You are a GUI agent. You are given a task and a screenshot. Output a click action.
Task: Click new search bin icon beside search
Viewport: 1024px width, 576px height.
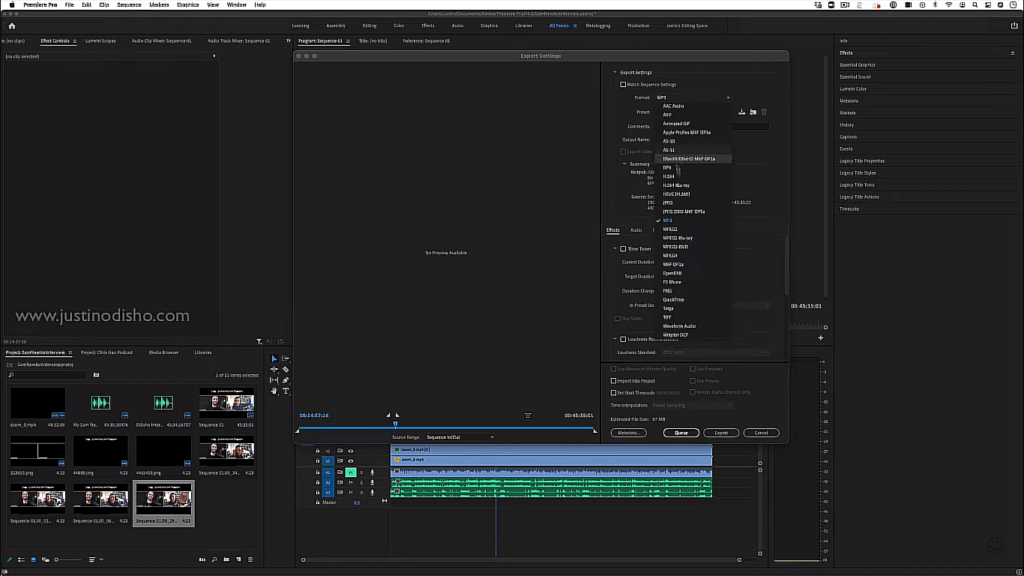[96, 375]
